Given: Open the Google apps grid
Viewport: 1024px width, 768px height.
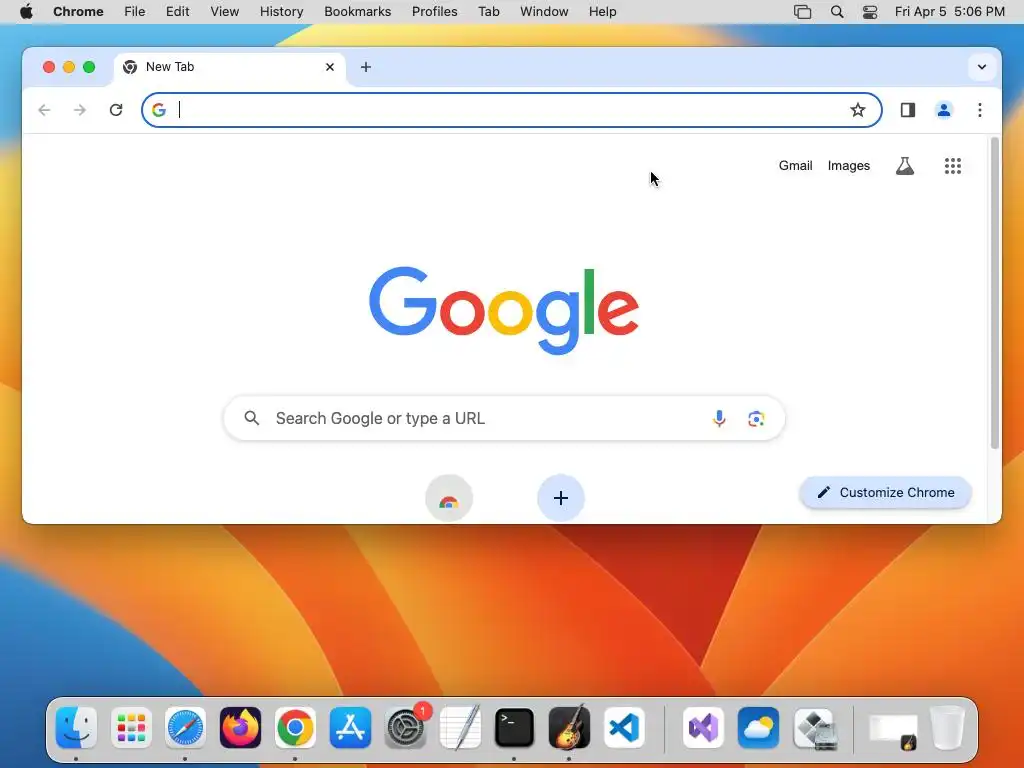Looking at the screenshot, I should tap(953, 166).
